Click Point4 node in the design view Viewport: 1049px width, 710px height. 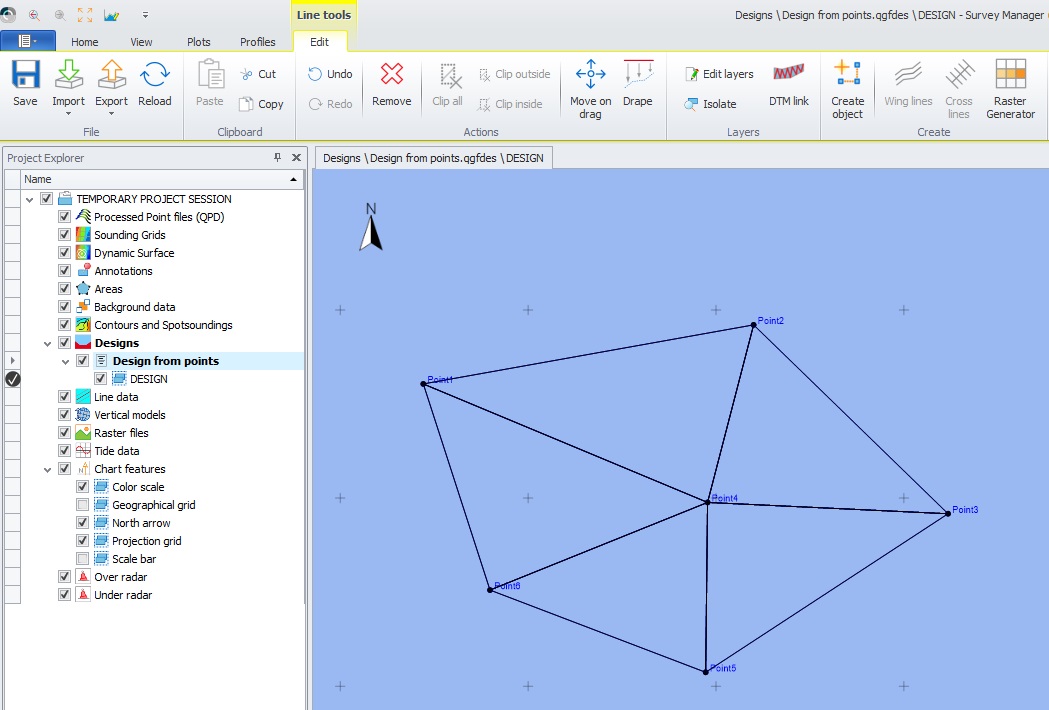coord(707,502)
